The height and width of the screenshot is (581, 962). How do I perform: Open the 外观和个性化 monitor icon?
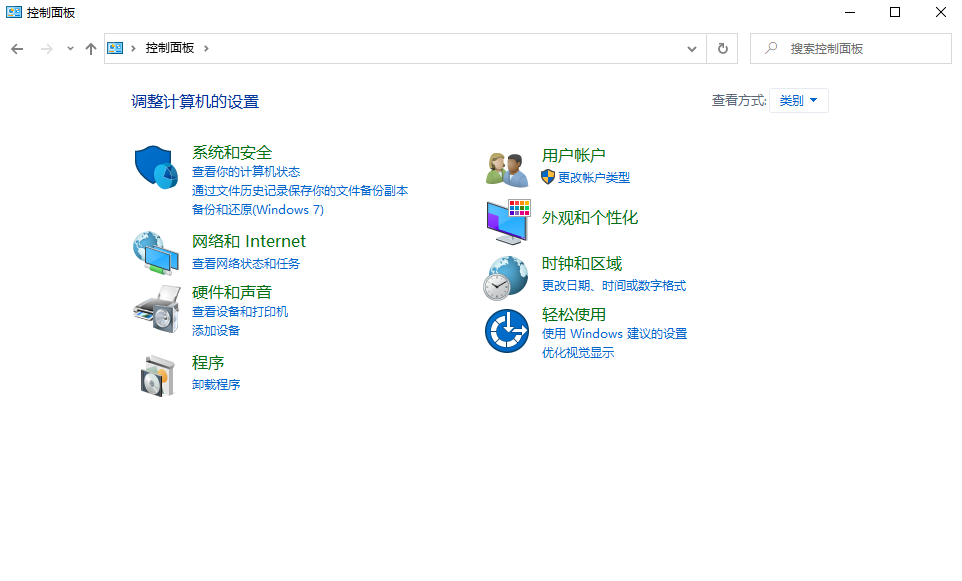click(x=506, y=221)
